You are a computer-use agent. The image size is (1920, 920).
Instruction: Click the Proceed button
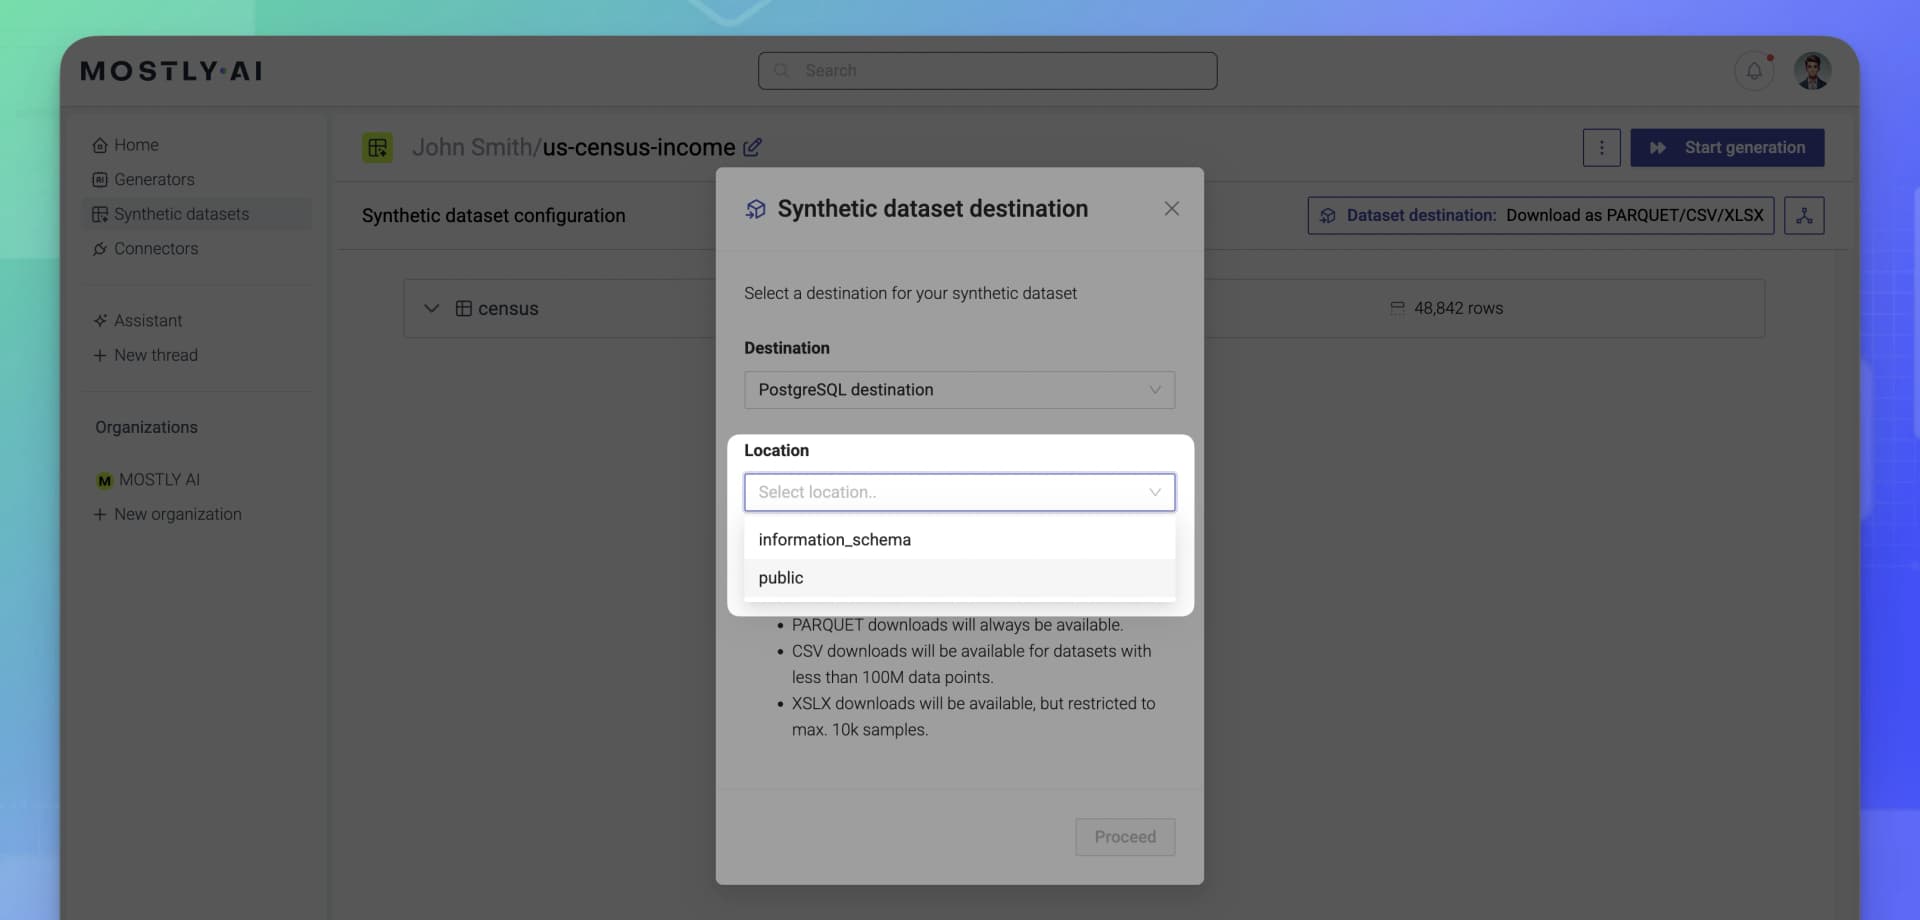[x=1124, y=837]
